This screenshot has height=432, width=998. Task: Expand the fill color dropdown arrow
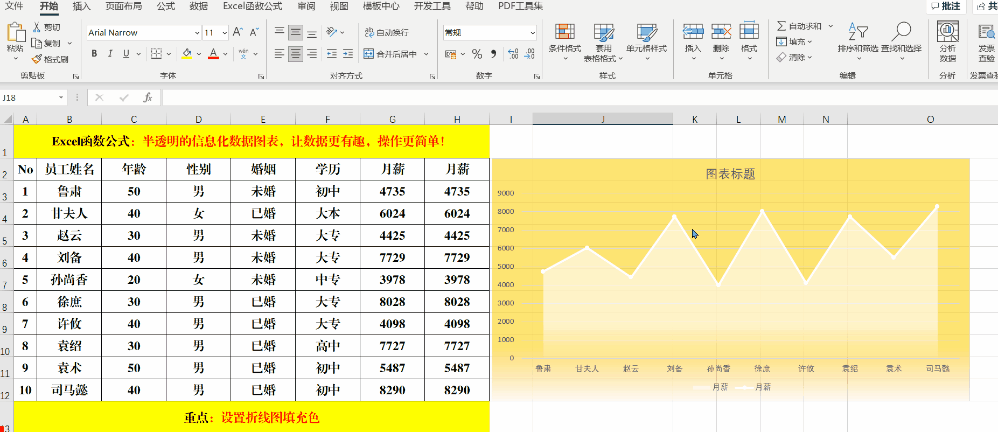(x=199, y=53)
